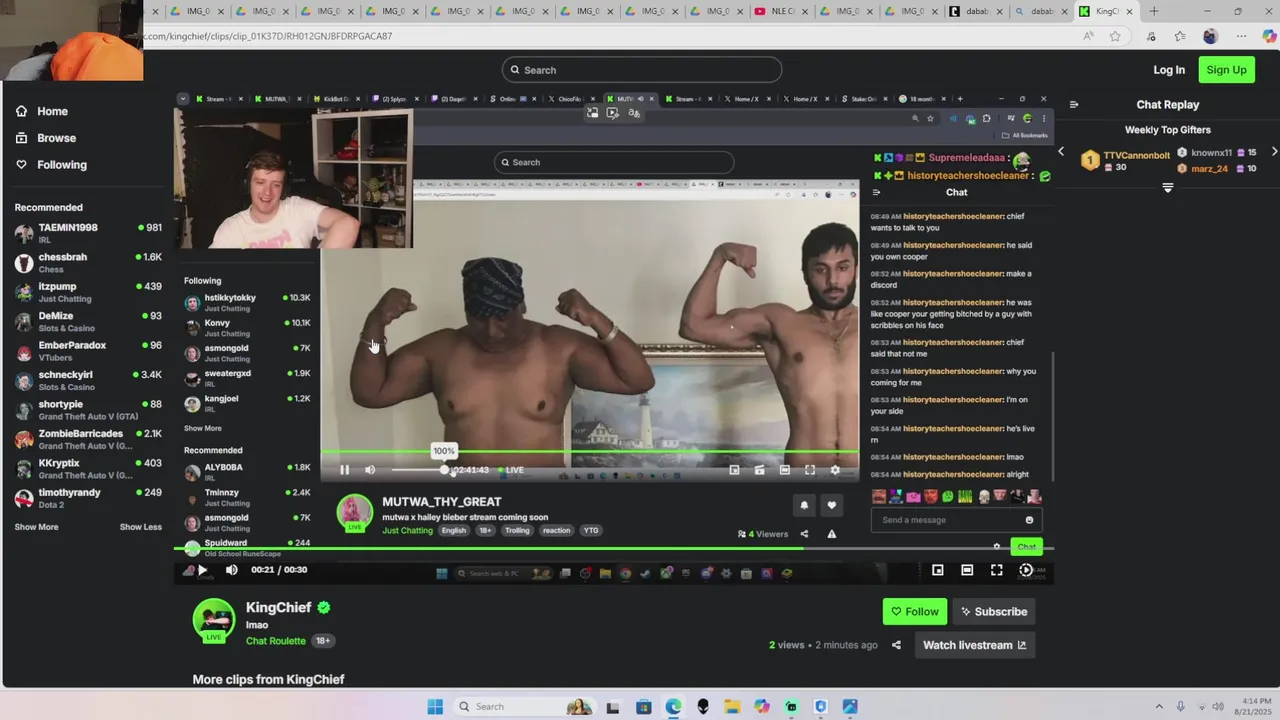Open Microsoft Edge from the taskbar
The image size is (1280, 720).
tap(674, 706)
